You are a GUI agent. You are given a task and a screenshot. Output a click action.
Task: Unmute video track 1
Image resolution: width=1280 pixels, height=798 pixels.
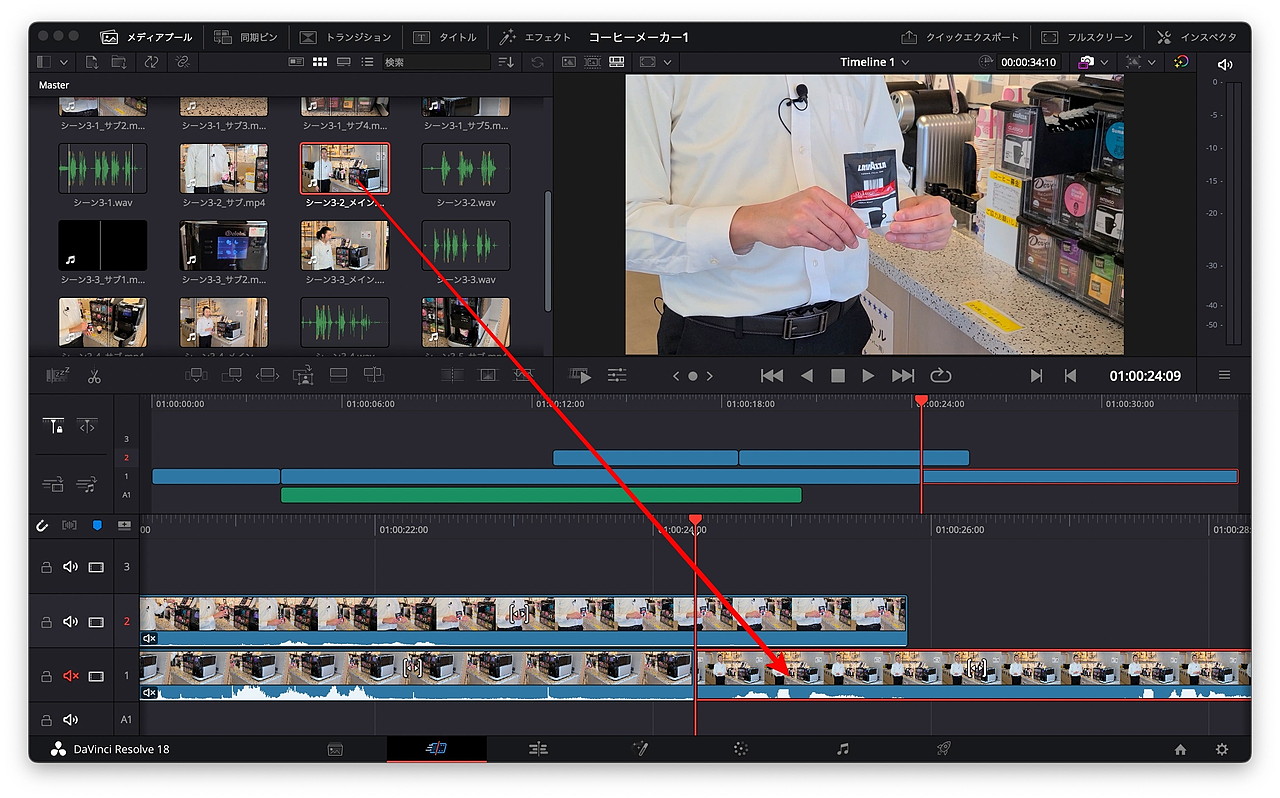70,676
